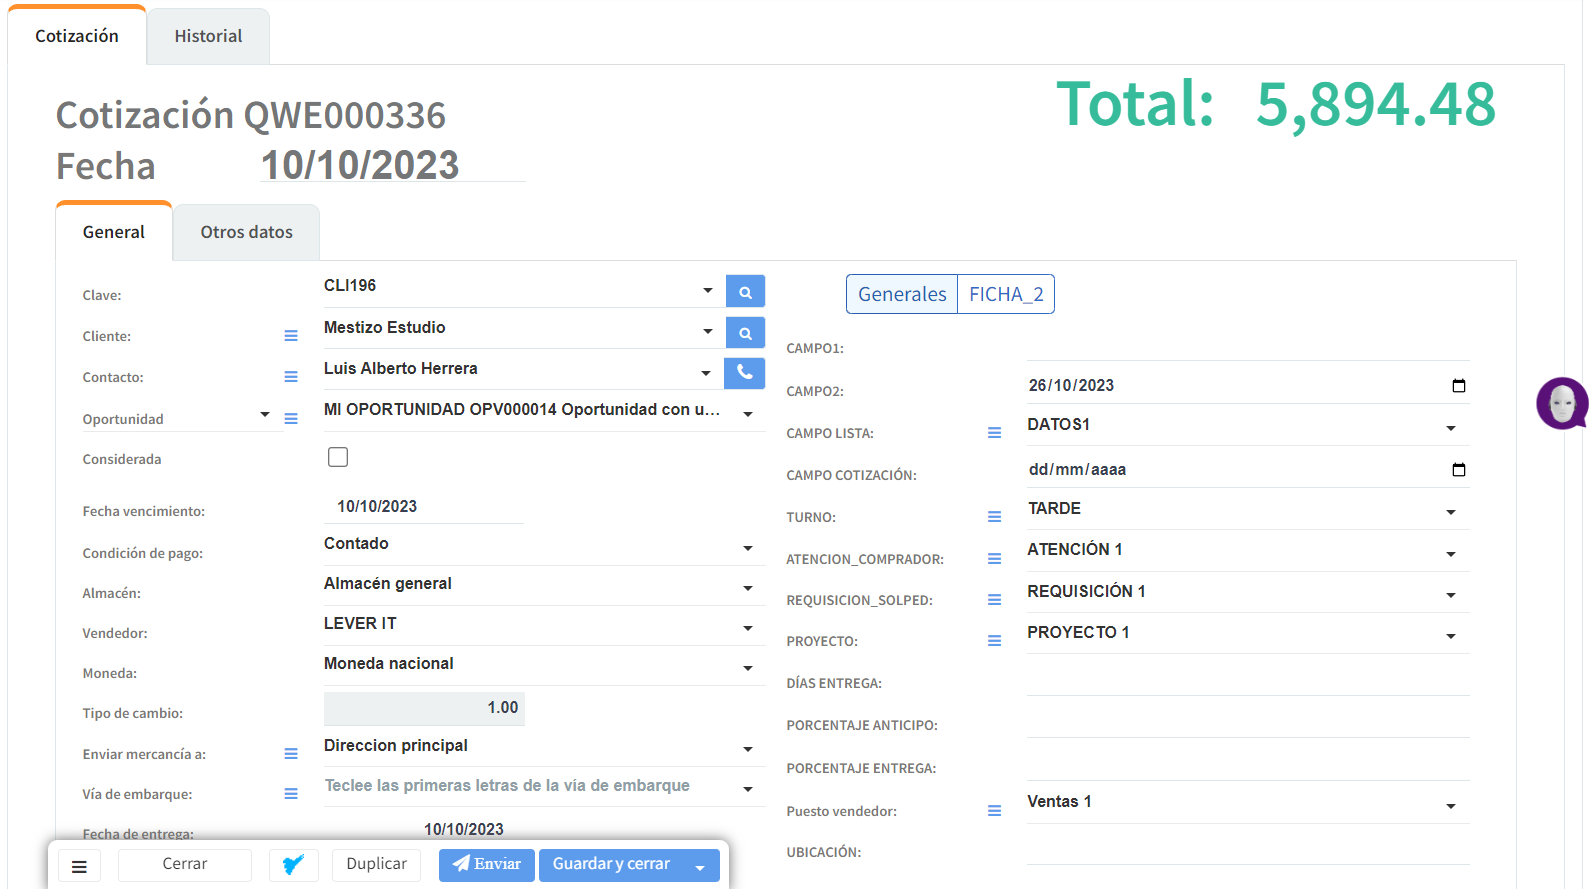Open the hamburger menu in bottom toolbar
The image size is (1589, 889).
(x=79, y=866)
